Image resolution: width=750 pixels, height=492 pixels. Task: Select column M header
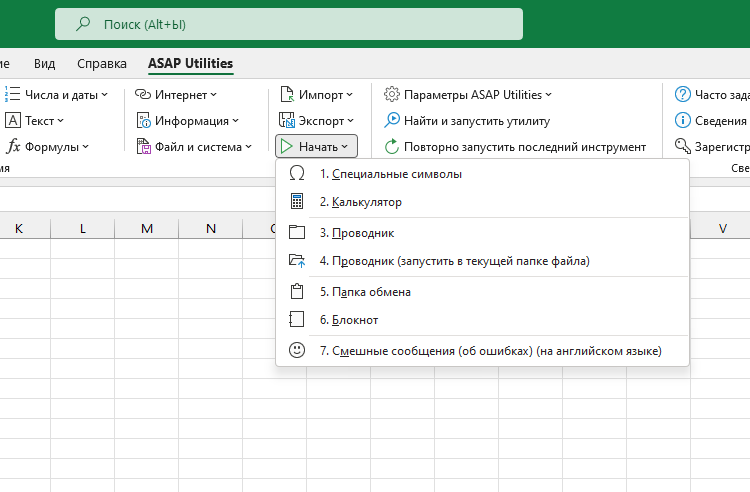click(x=147, y=229)
